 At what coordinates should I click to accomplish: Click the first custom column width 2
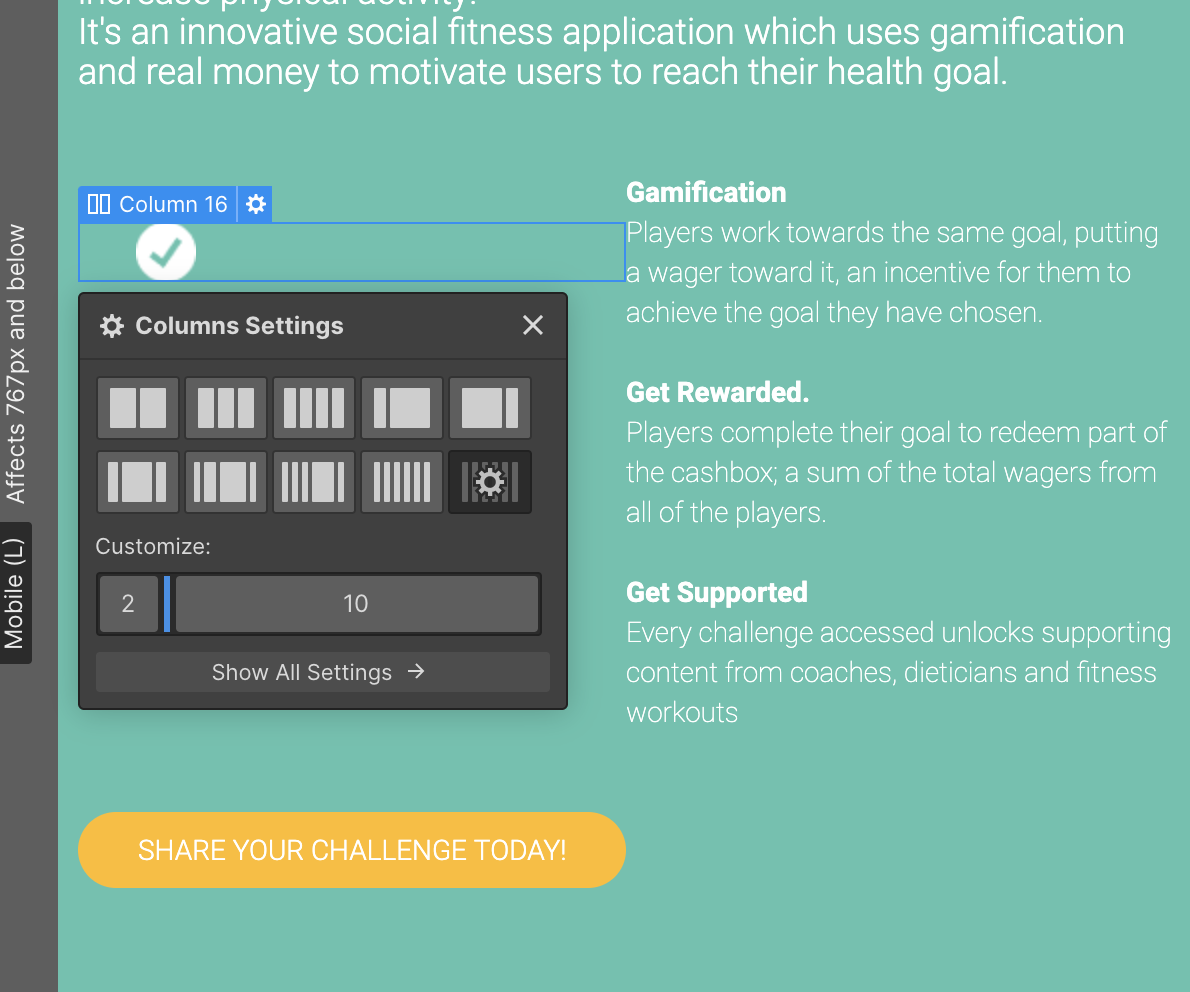pyautogui.click(x=128, y=603)
